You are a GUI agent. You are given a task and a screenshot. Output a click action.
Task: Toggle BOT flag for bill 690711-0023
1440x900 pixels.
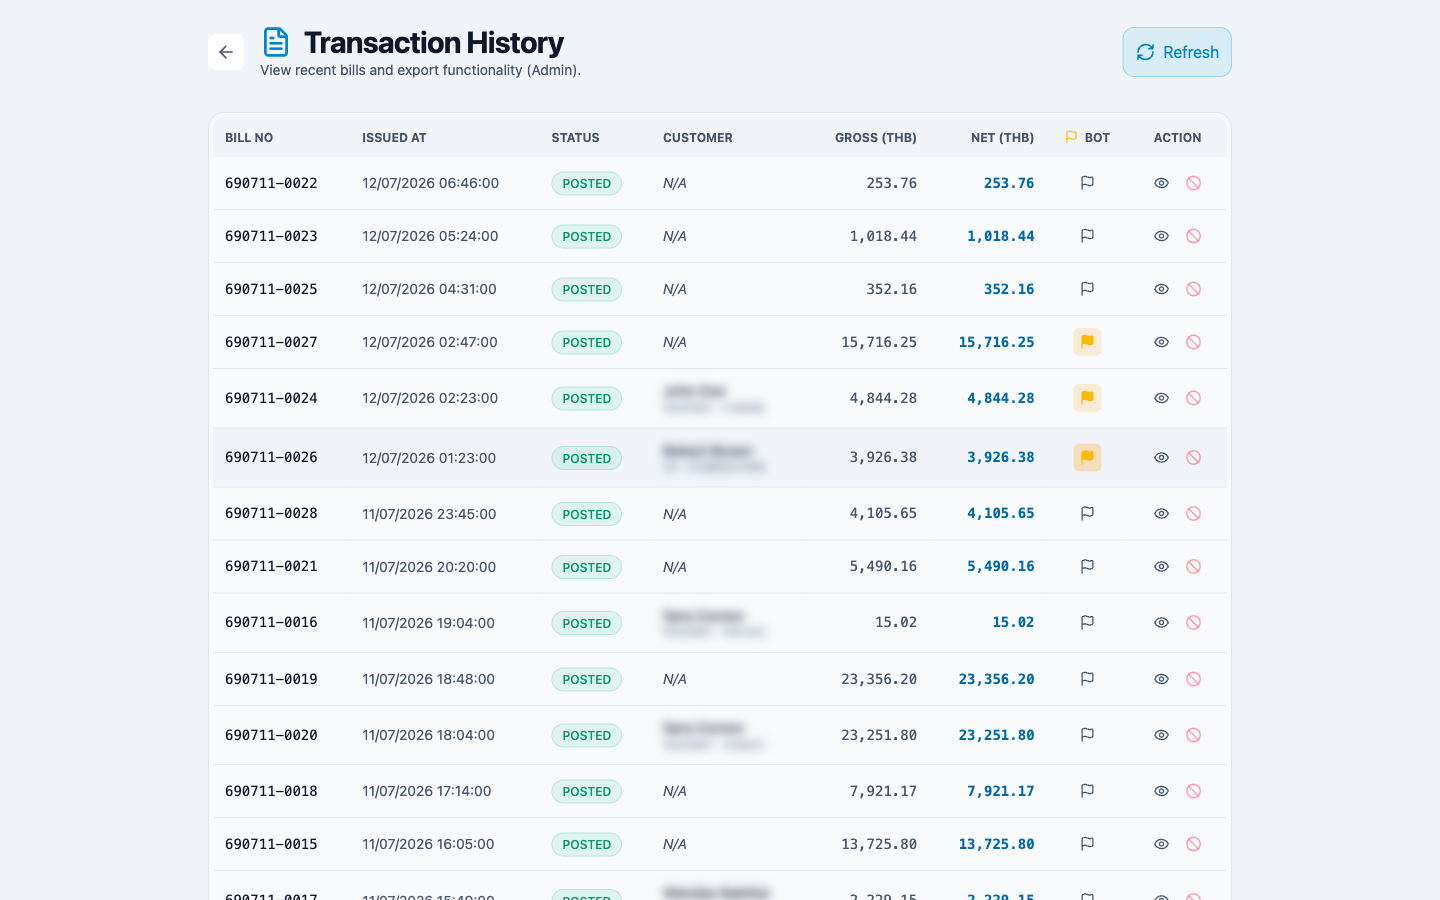coord(1087,236)
